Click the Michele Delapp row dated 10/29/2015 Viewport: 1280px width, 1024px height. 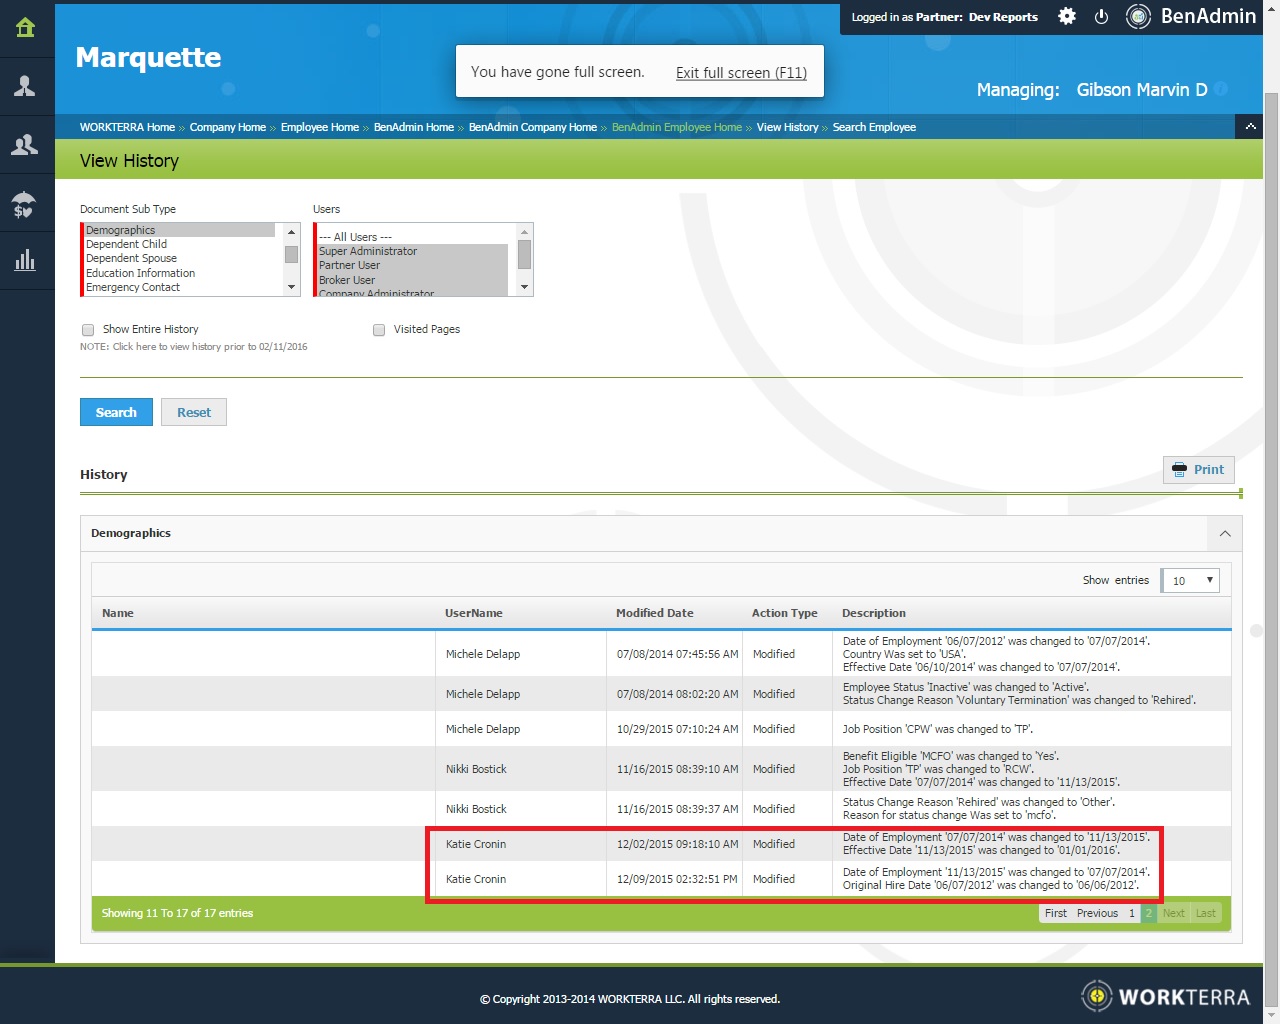point(661,729)
